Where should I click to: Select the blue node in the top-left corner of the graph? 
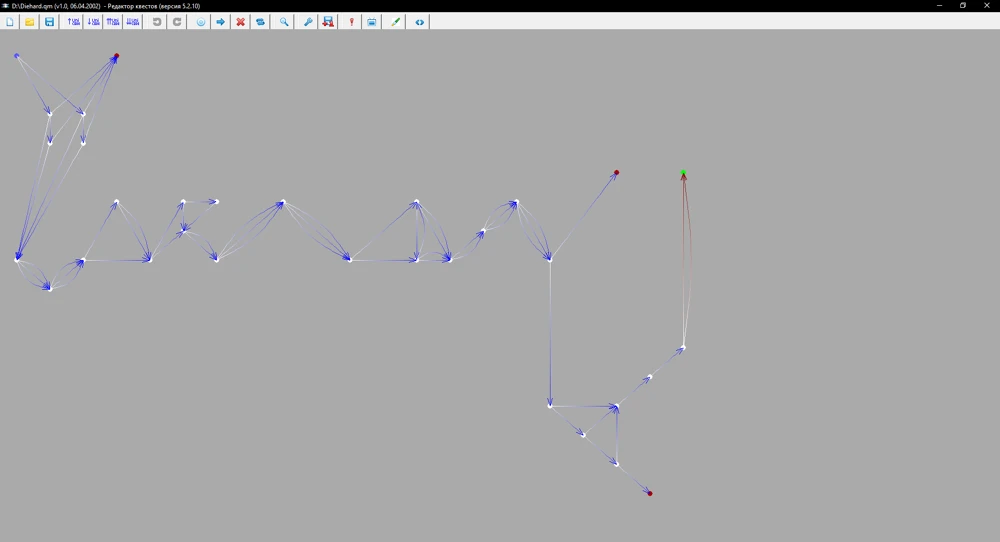(x=17, y=56)
